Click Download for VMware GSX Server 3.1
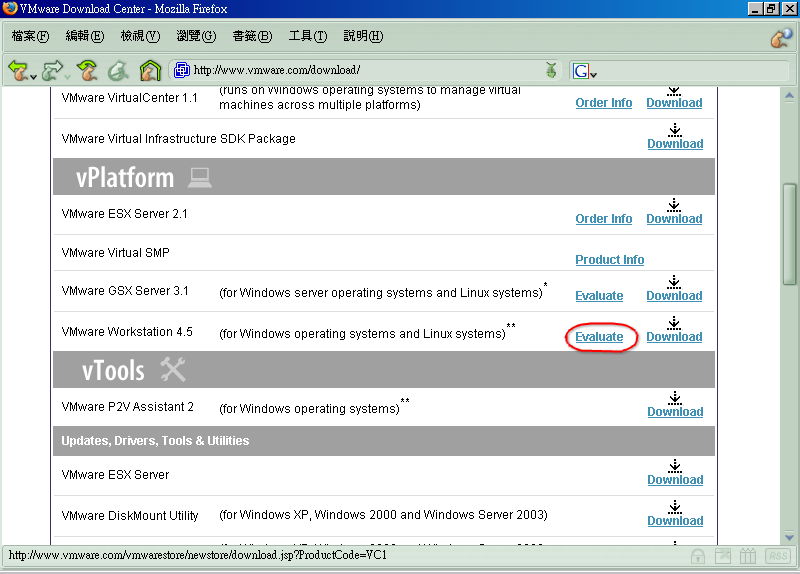Screen dimensions: 800x574 (x=674, y=296)
